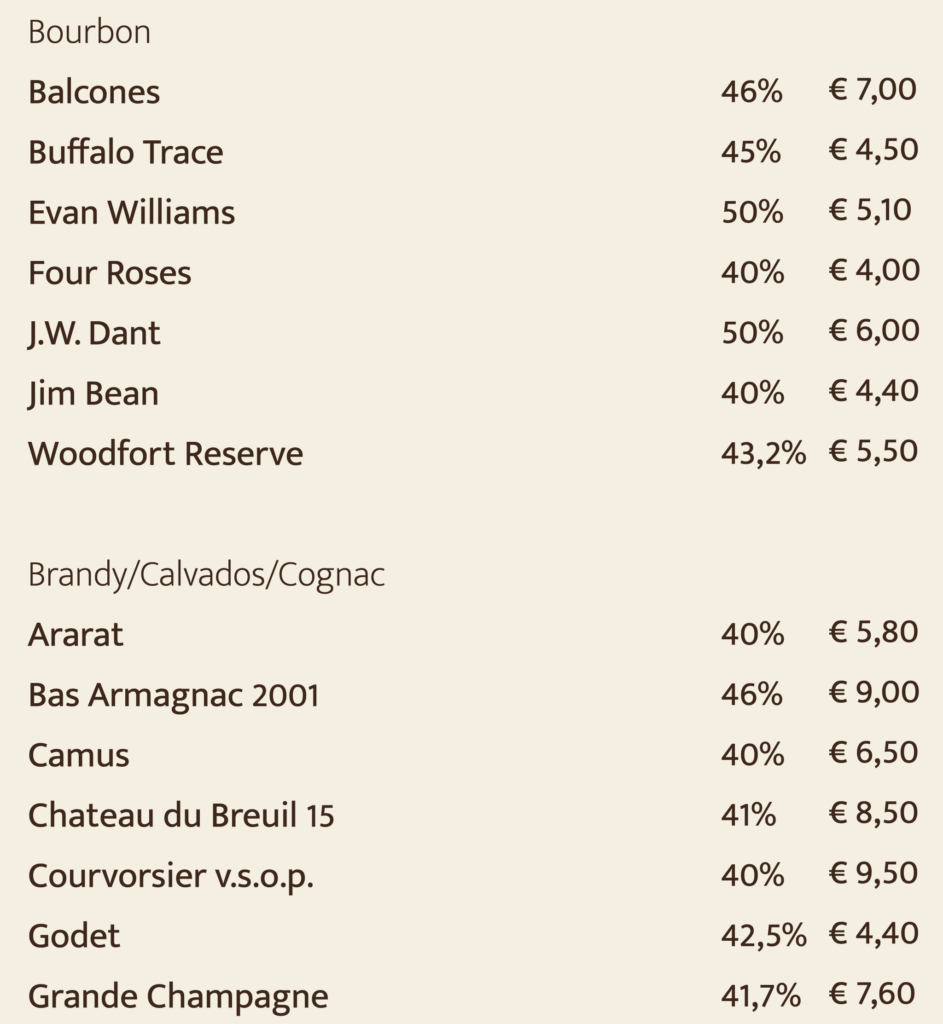Select the Bourbon section heading
This screenshot has height=1024, width=943.
pos(89,32)
